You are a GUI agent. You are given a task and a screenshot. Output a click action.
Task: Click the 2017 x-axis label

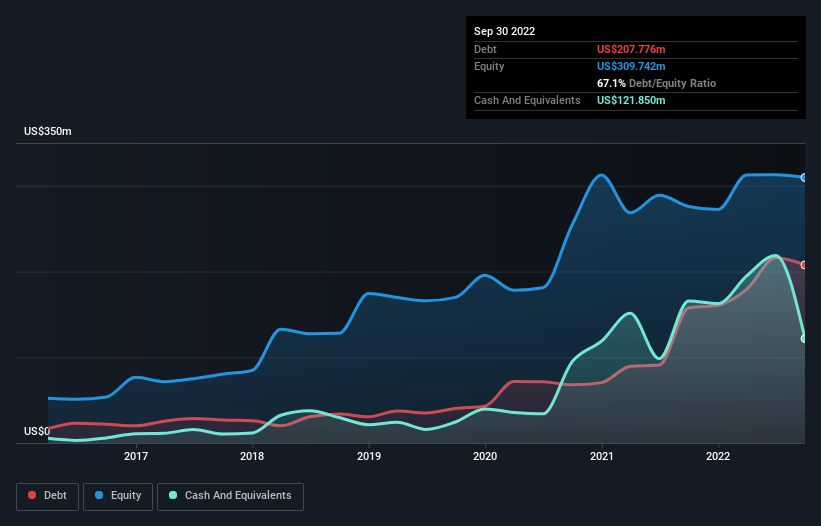(136, 456)
